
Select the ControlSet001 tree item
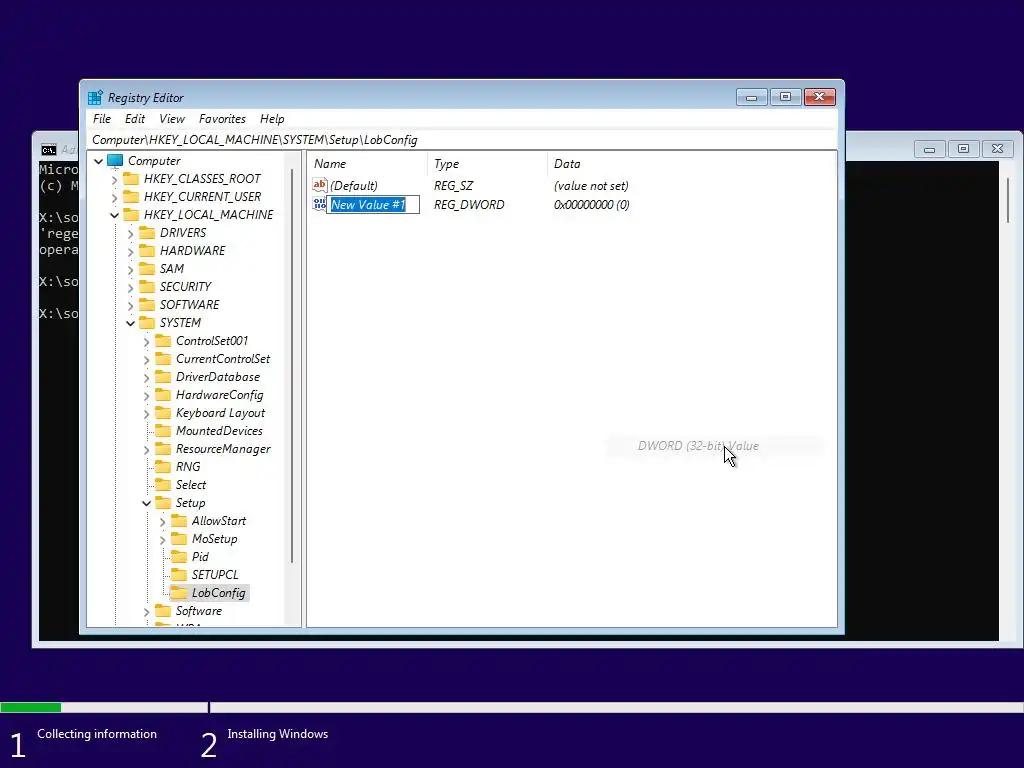click(x=212, y=341)
